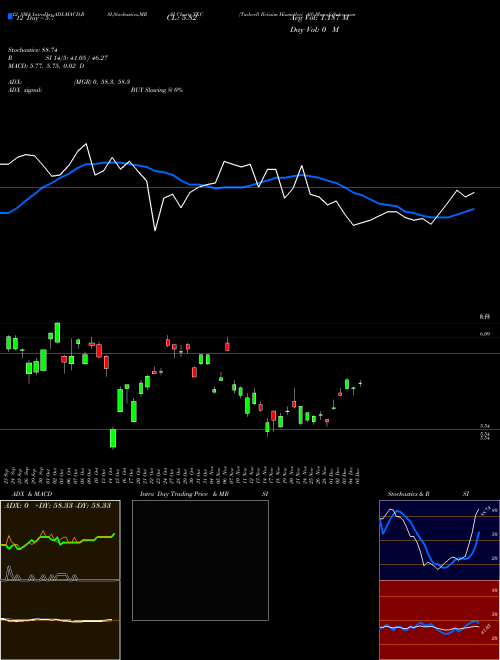Click the 'BUY Slowing @ 0%' signal text

coord(157,90)
